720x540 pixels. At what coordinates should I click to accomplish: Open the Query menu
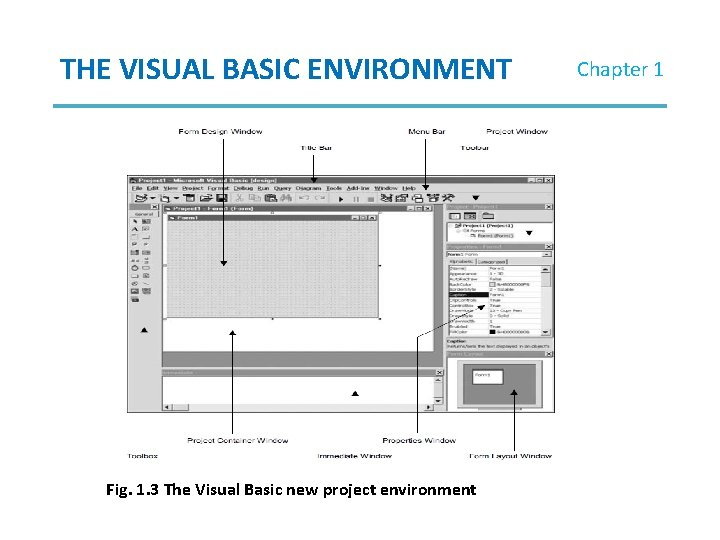pos(282,188)
